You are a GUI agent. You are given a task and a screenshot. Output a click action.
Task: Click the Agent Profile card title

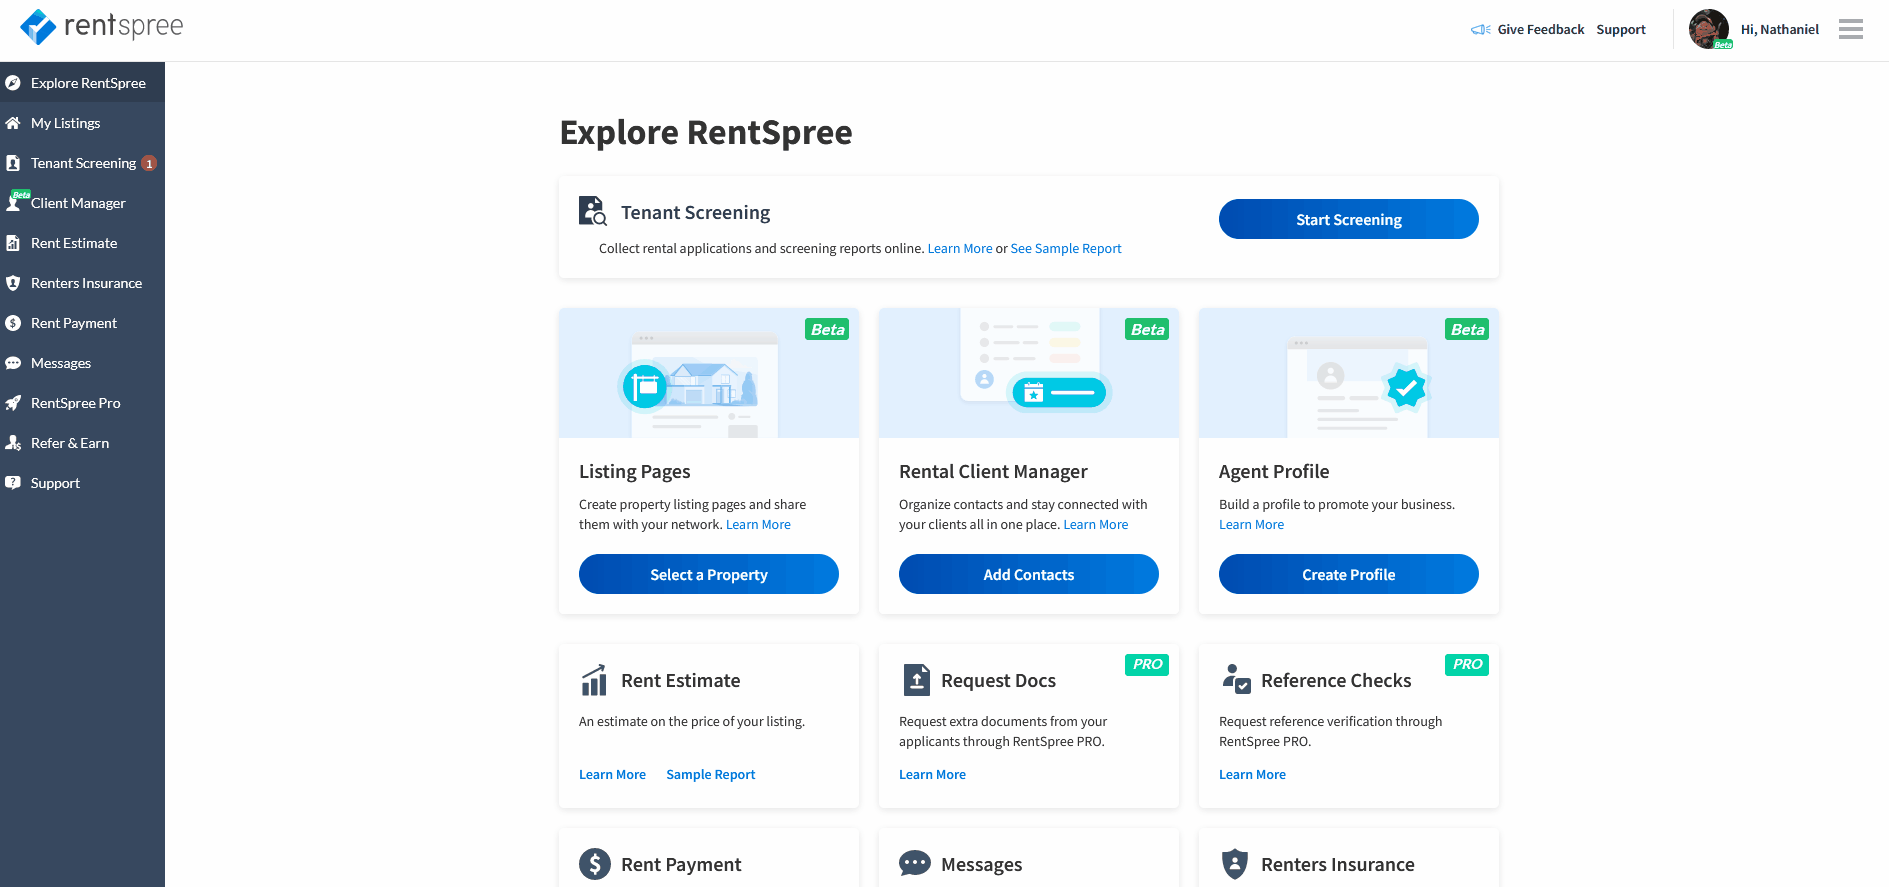coord(1274,471)
